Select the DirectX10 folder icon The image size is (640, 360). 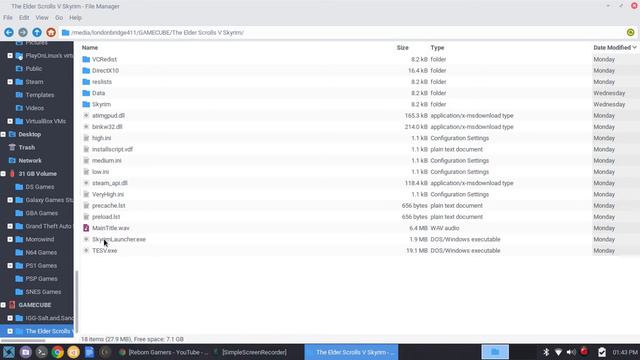[86, 71]
